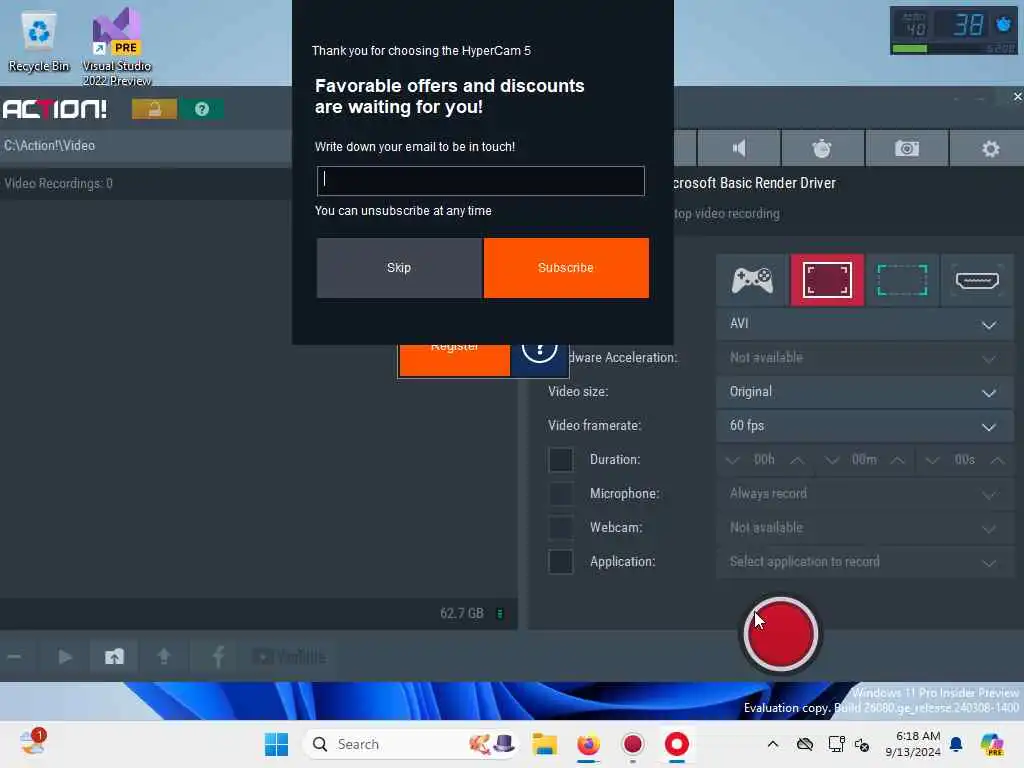Click the green disk space indicator icon

(500, 614)
